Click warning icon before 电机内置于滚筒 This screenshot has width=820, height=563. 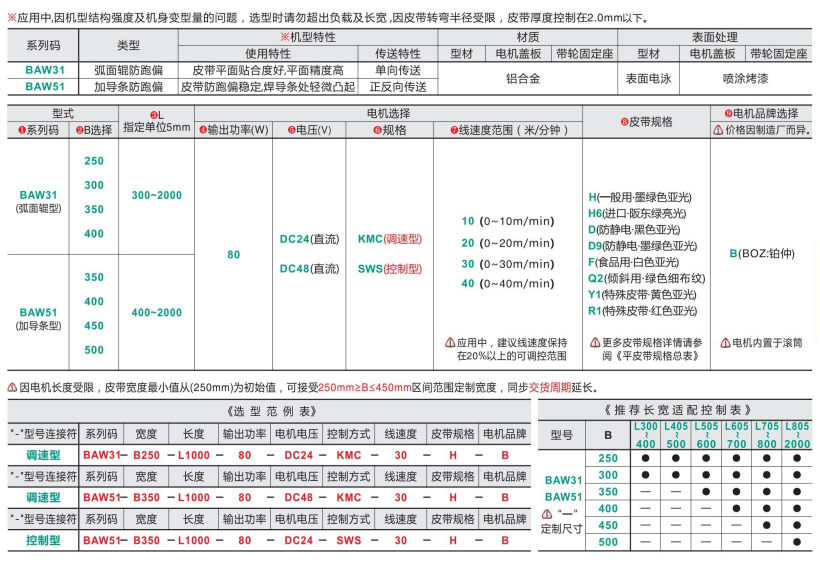click(x=725, y=342)
